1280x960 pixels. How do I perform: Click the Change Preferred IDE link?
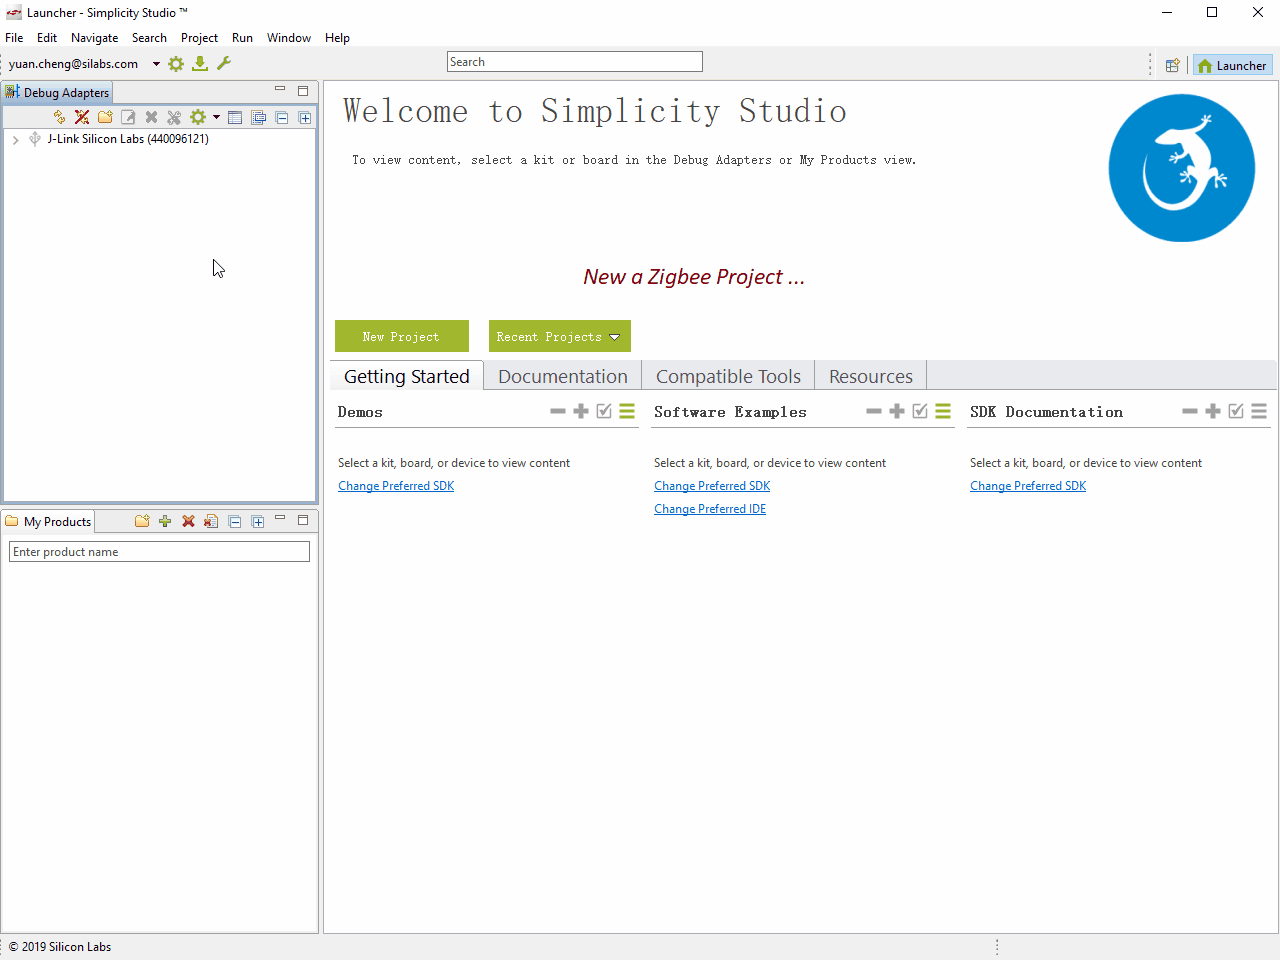[x=710, y=509]
